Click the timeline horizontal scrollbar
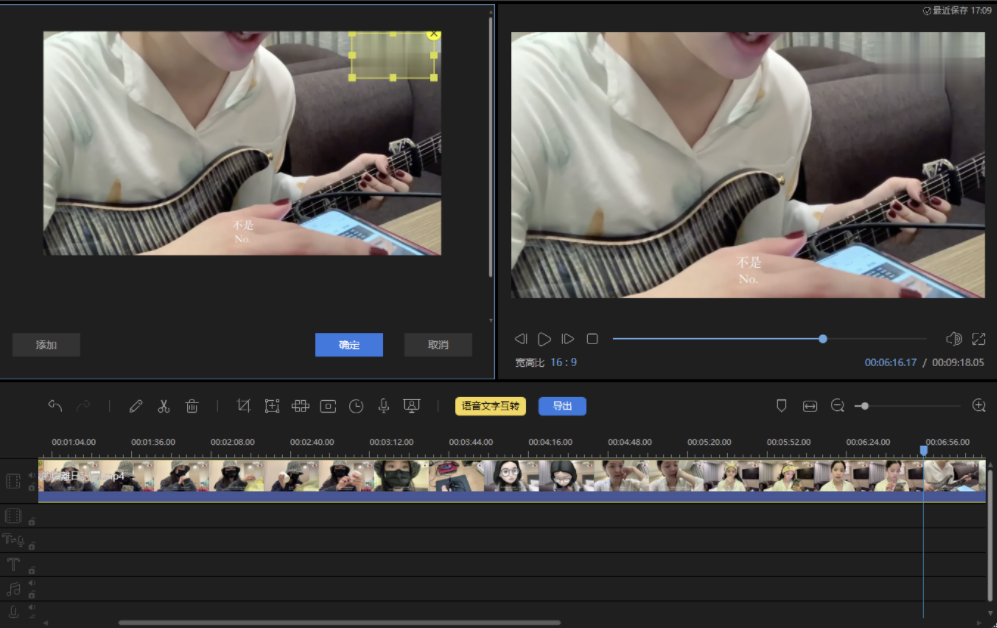 click(340, 623)
